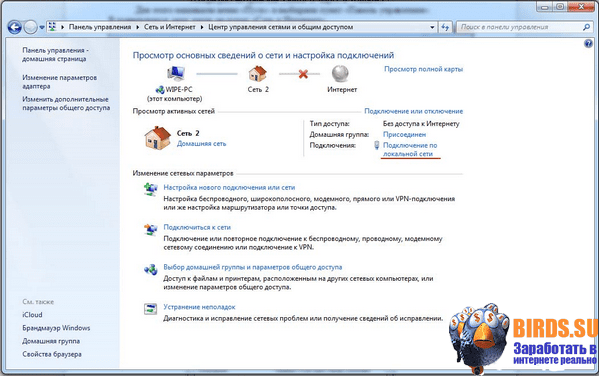Screen dimensions: 599x376
Task: Open Help via question mark icon
Action: [x=588, y=44]
